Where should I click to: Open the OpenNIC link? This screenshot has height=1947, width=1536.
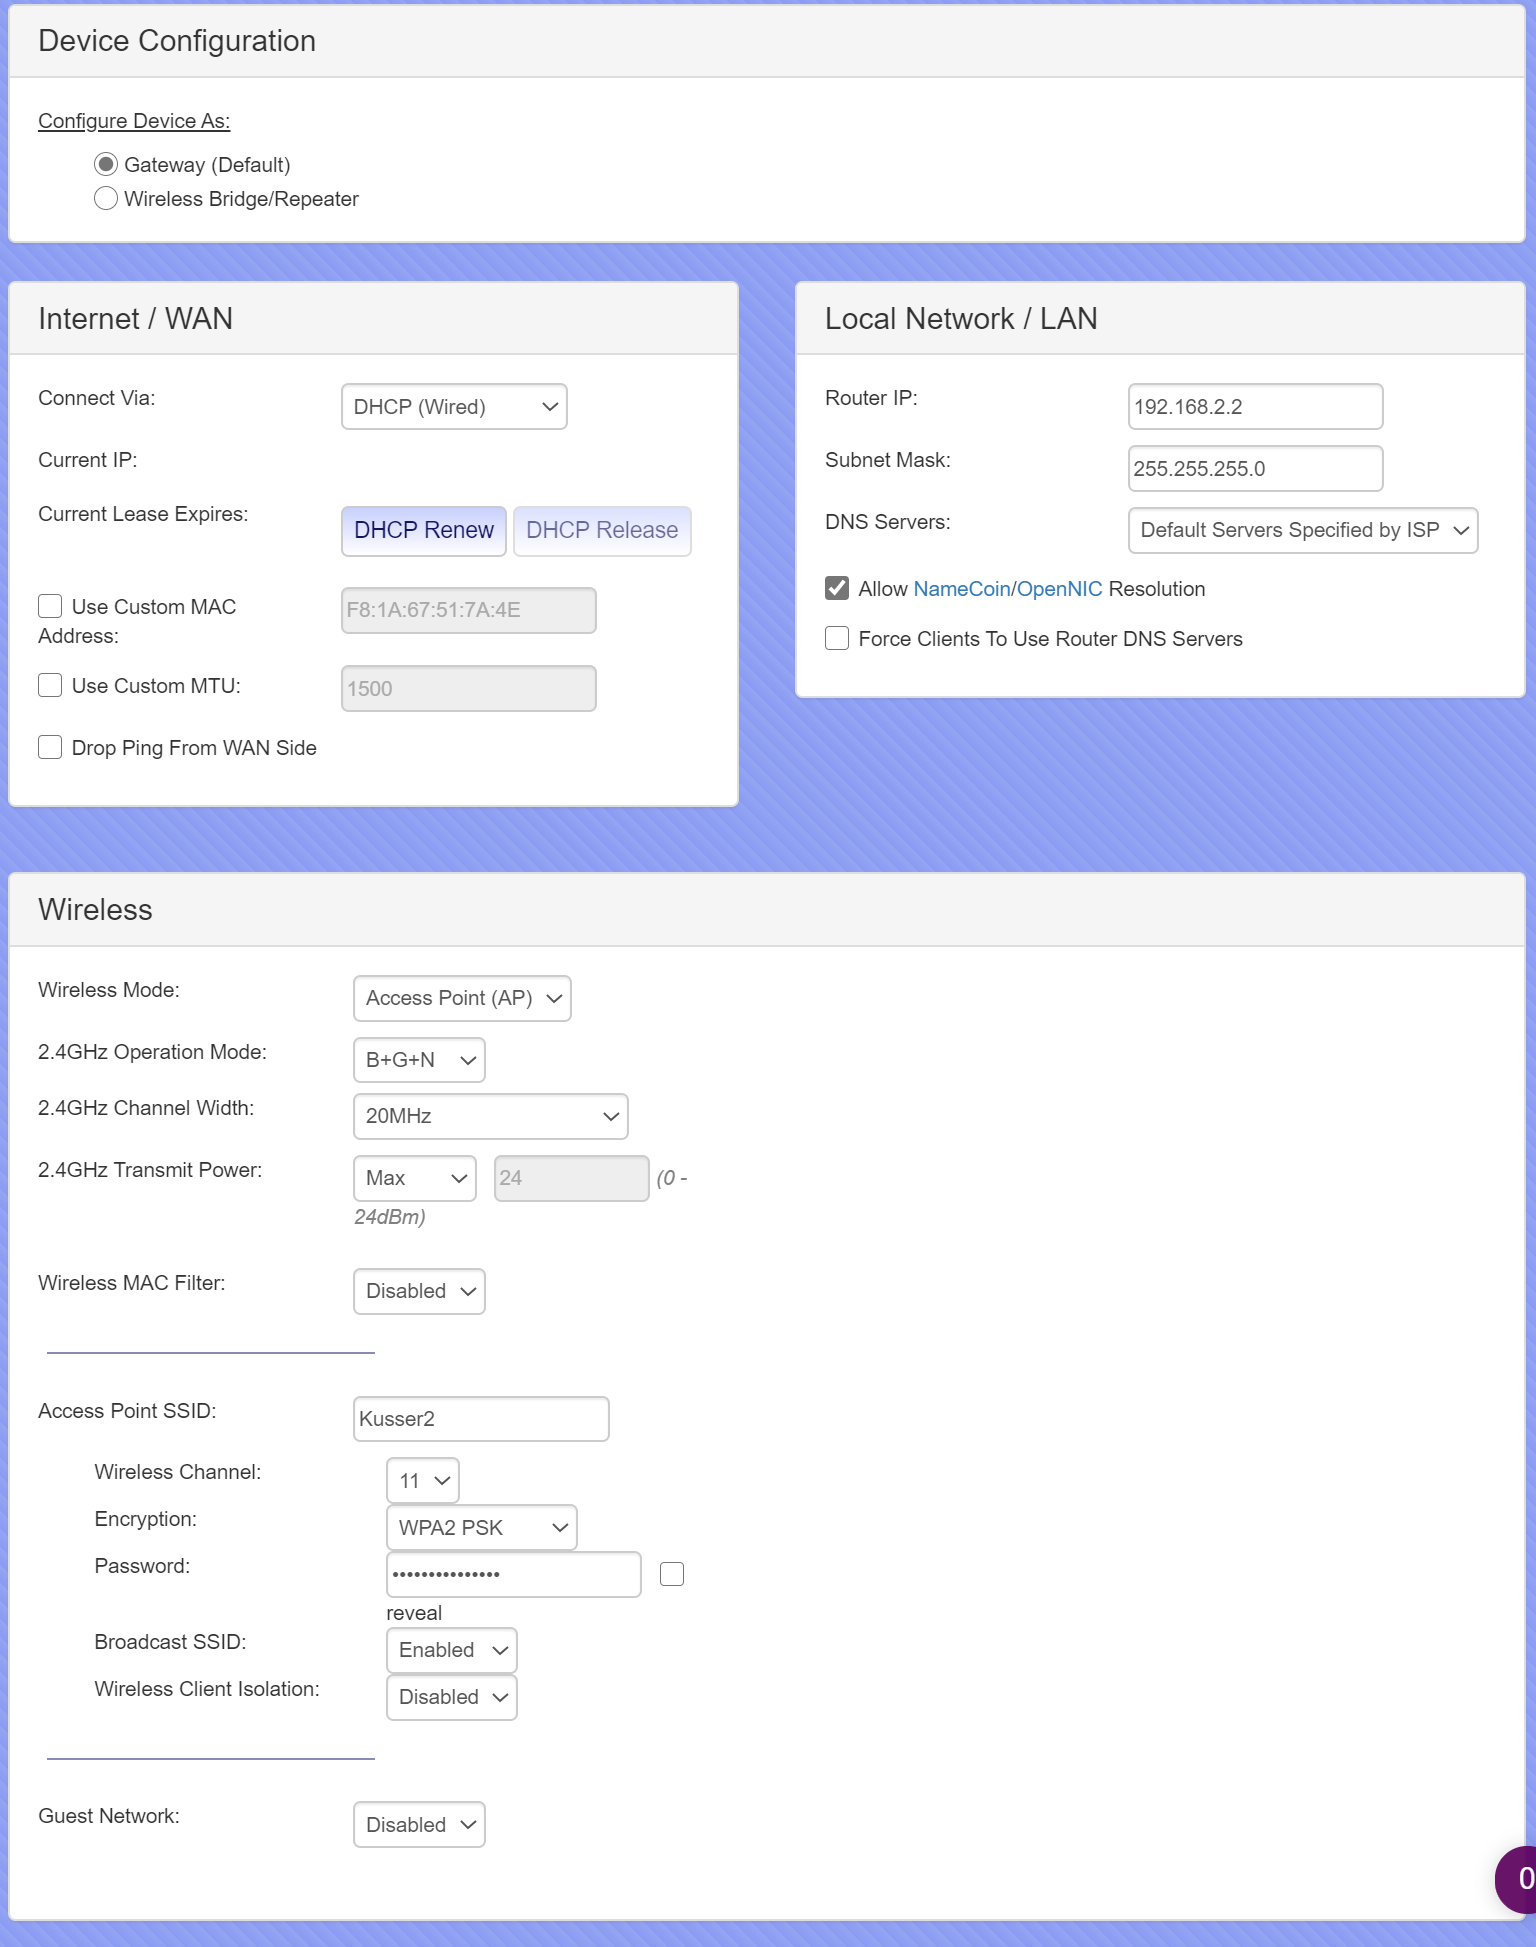pyautogui.click(x=1060, y=589)
